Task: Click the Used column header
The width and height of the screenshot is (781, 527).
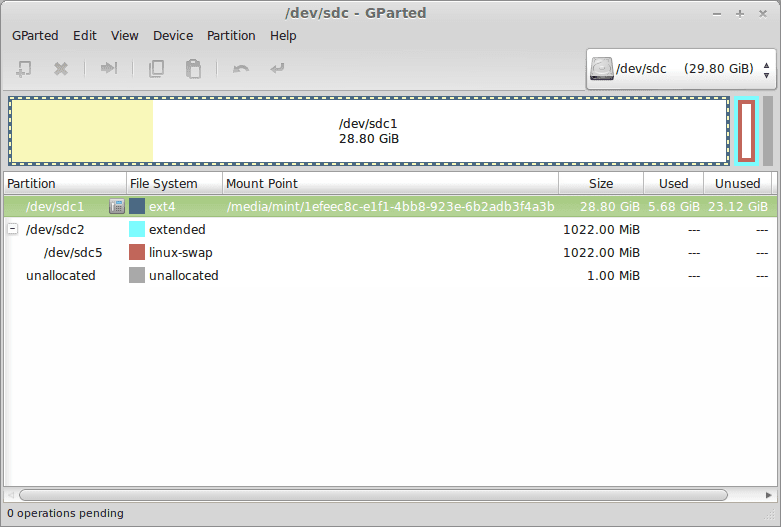Action: pos(673,183)
